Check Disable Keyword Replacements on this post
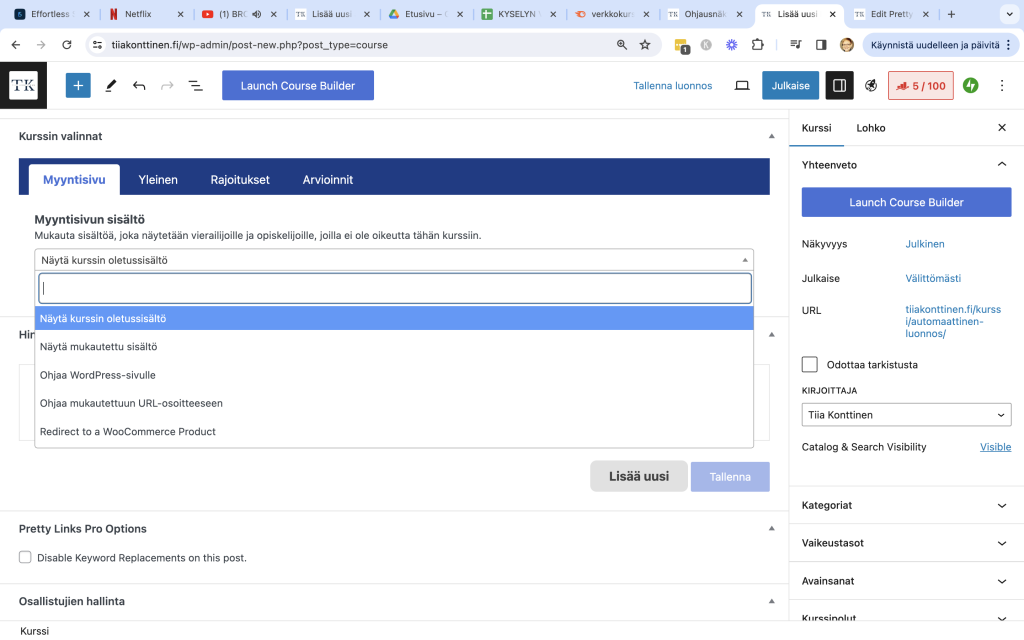1024x640 pixels. coord(26,557)
